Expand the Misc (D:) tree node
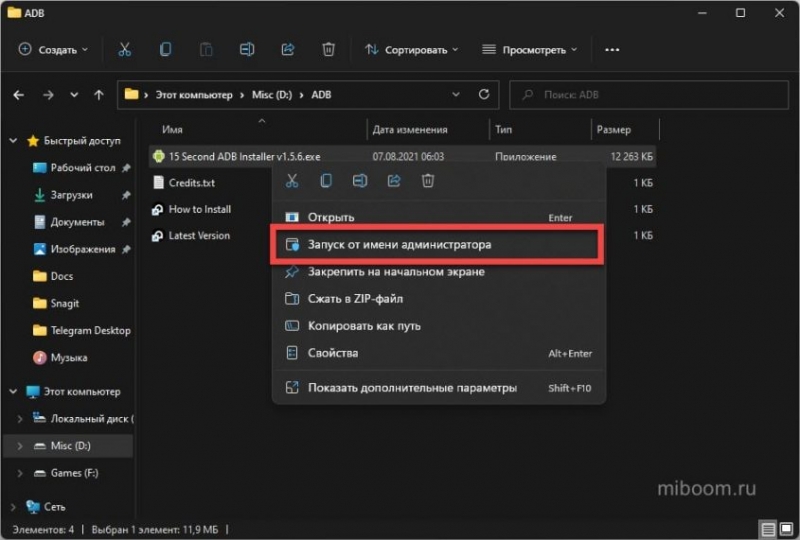This screenshot has height=540, width=800. (x=19, y=446)
